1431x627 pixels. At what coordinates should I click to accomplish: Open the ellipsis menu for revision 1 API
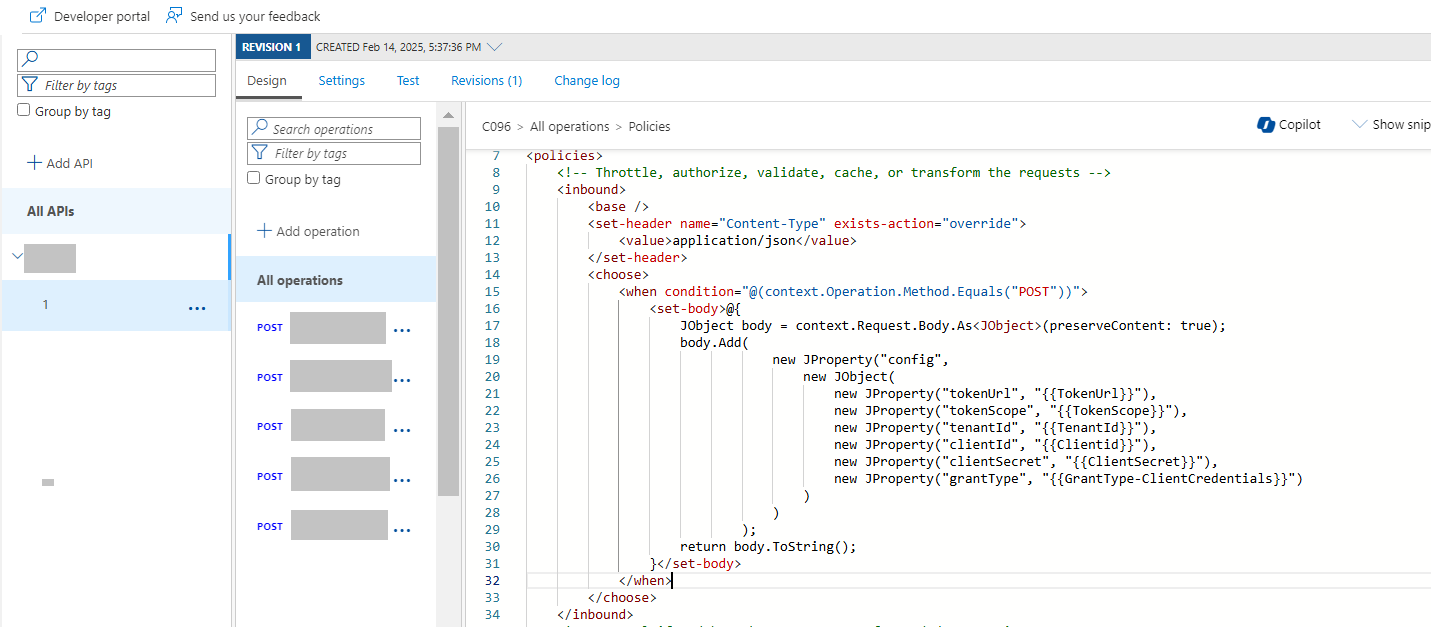197,308
